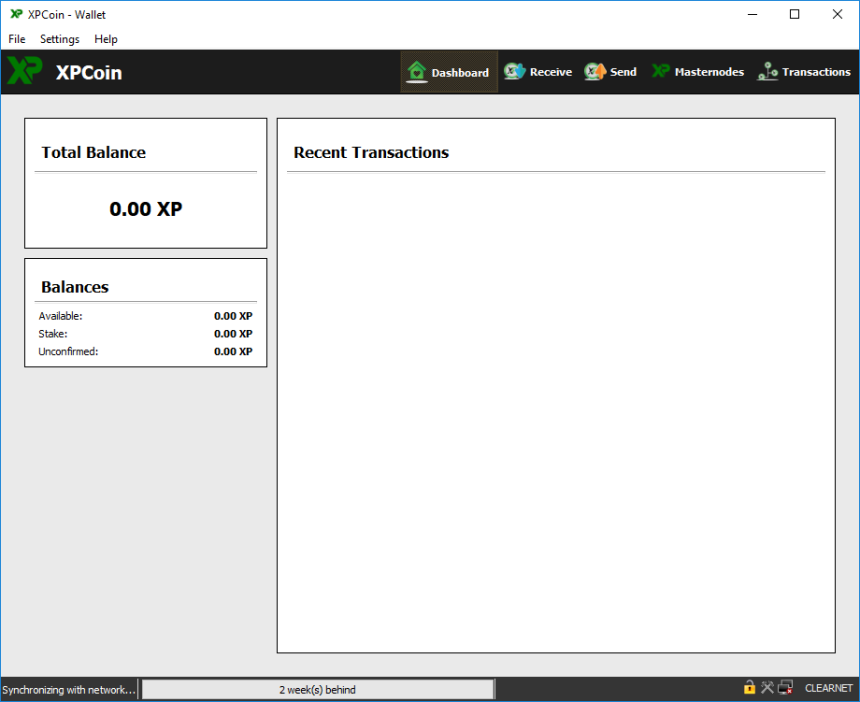Click the total balance value 0.00 XP
860x702 pixels.
(x=145, y=209)
